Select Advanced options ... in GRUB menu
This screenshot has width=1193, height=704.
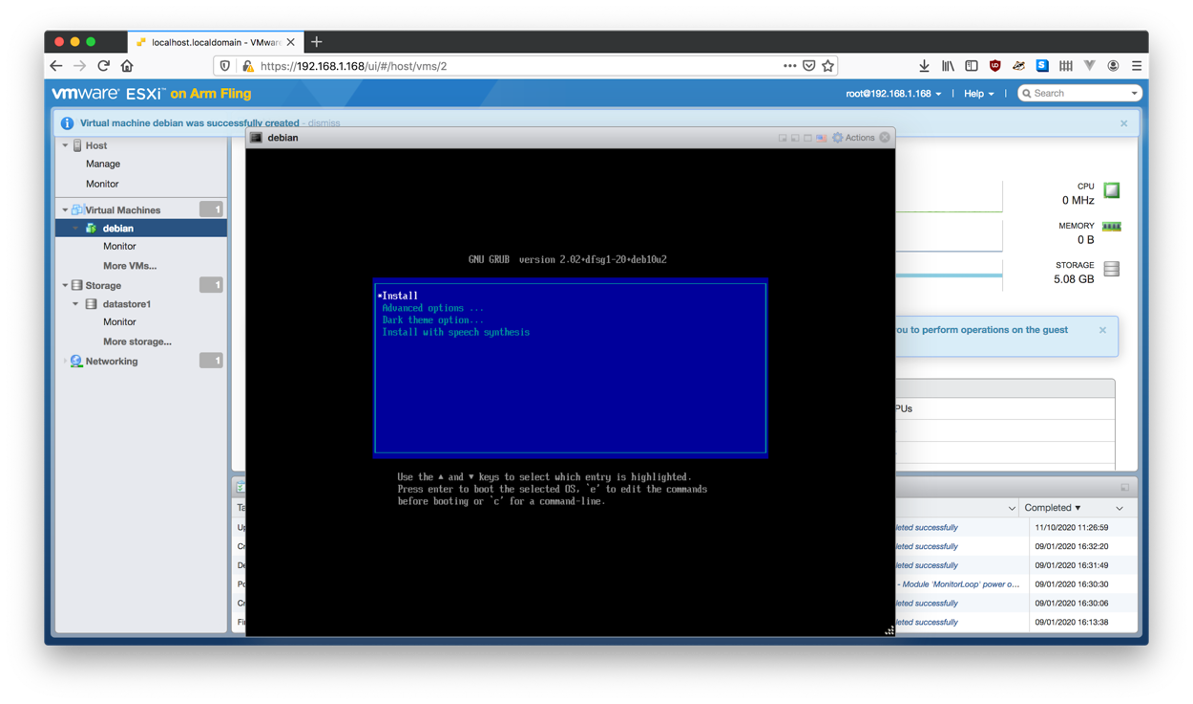click(x=432, y=308)
